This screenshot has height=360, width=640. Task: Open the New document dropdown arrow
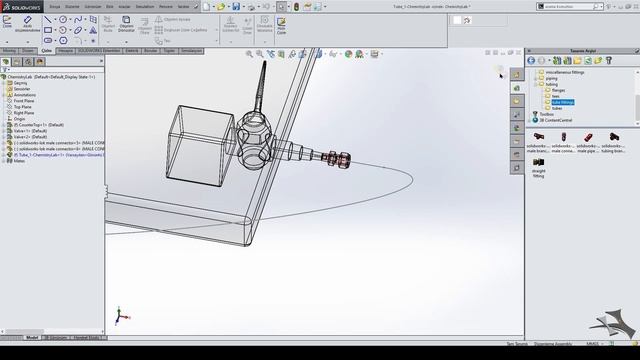213,7
